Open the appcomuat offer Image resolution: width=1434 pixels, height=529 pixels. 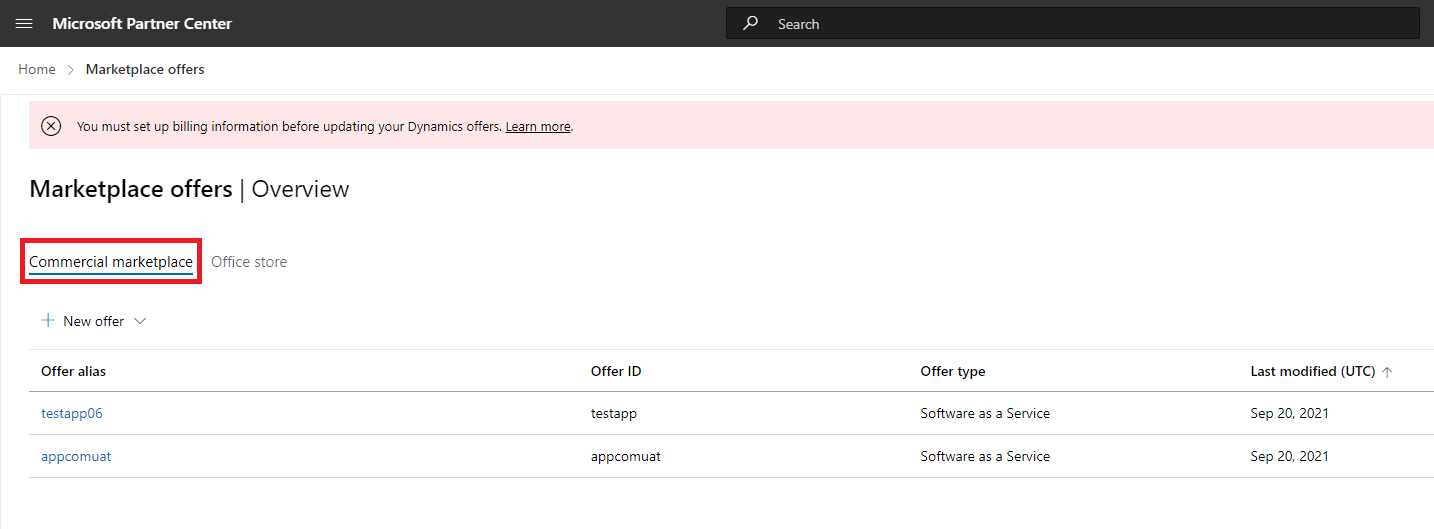tap(76, 456)
